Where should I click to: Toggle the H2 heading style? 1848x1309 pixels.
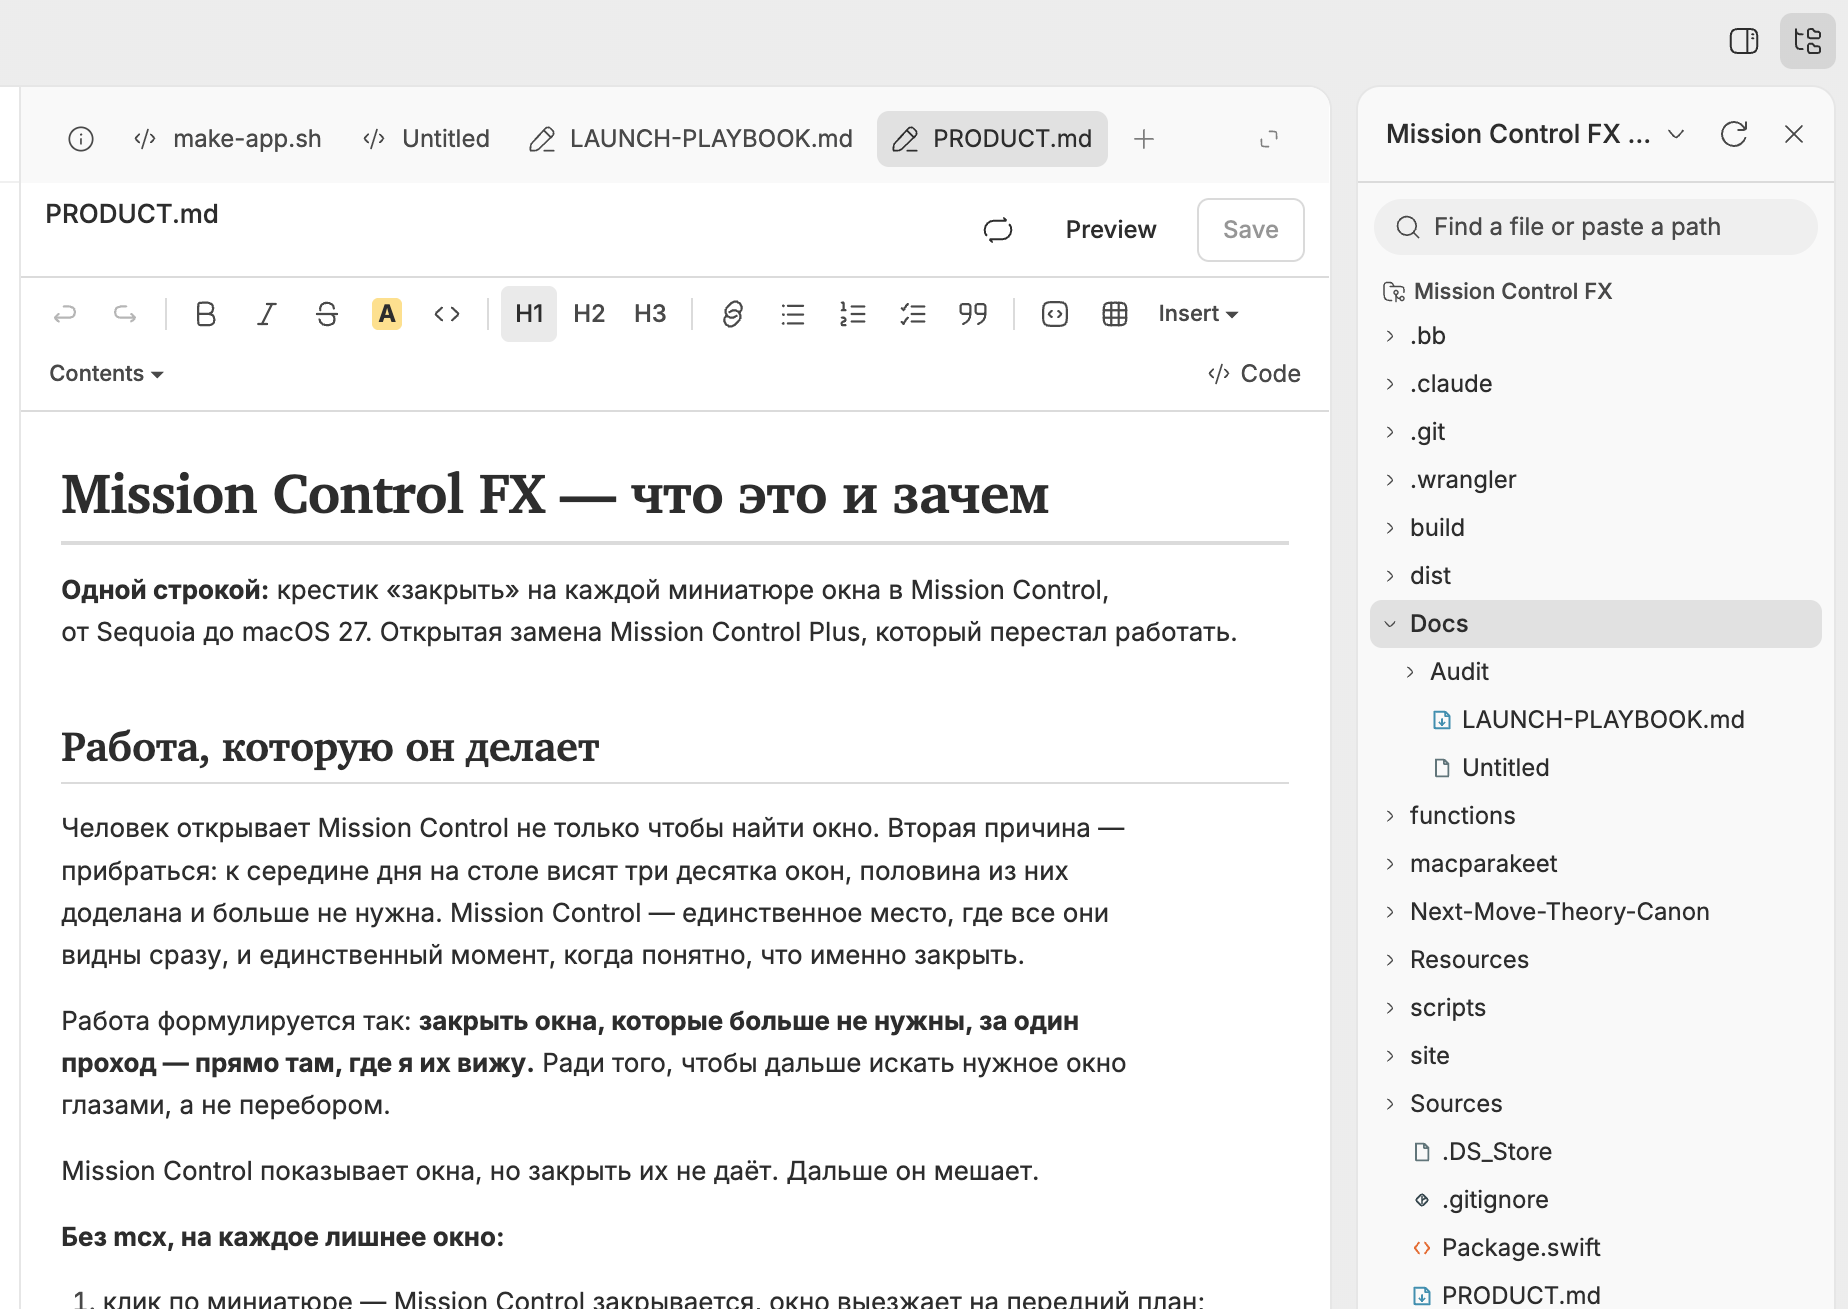589,314
